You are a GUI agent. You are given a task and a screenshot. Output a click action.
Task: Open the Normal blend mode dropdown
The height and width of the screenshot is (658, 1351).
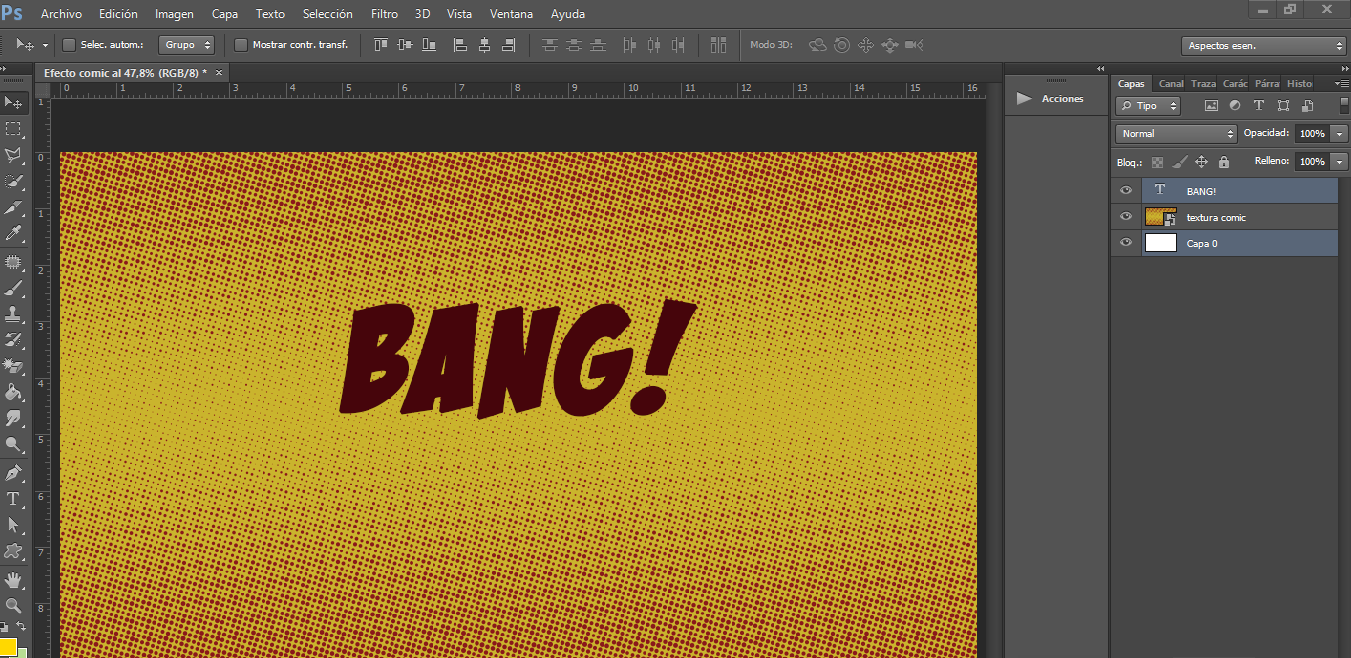pos(1176,133)
